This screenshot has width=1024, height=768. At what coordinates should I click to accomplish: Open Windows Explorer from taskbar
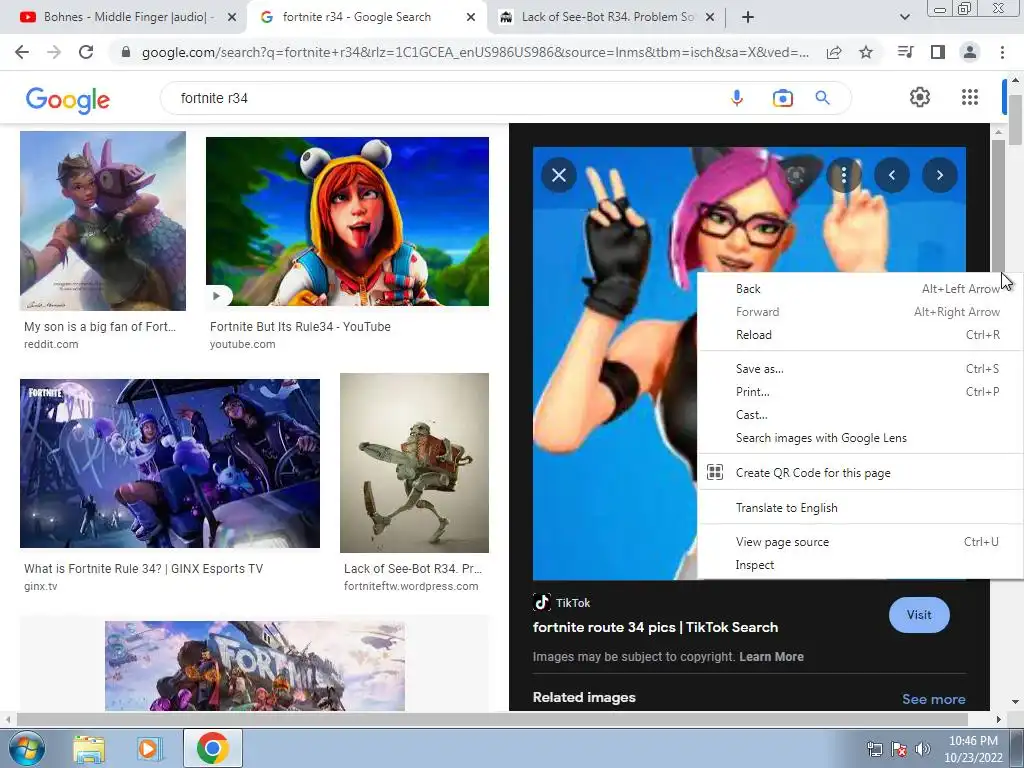click(89, 749)
